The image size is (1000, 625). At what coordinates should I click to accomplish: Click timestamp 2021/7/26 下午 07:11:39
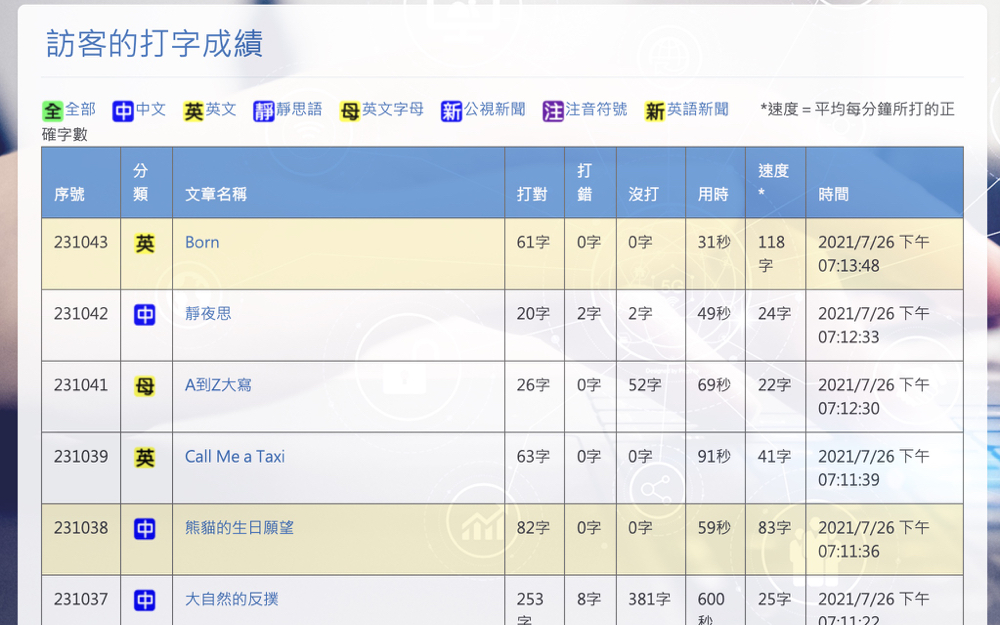pyautogui.click(x=874, y=468)
